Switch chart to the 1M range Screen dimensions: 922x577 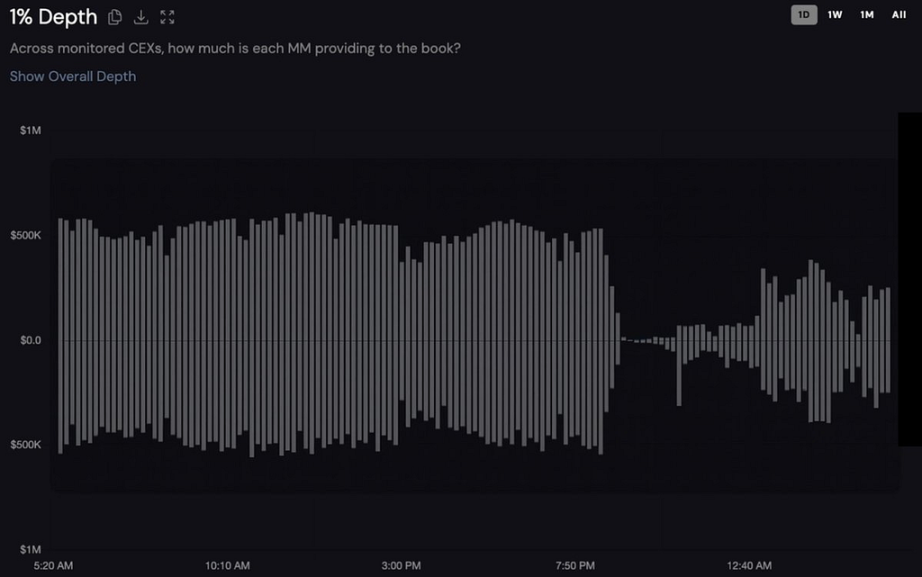[x=867, y=15]
